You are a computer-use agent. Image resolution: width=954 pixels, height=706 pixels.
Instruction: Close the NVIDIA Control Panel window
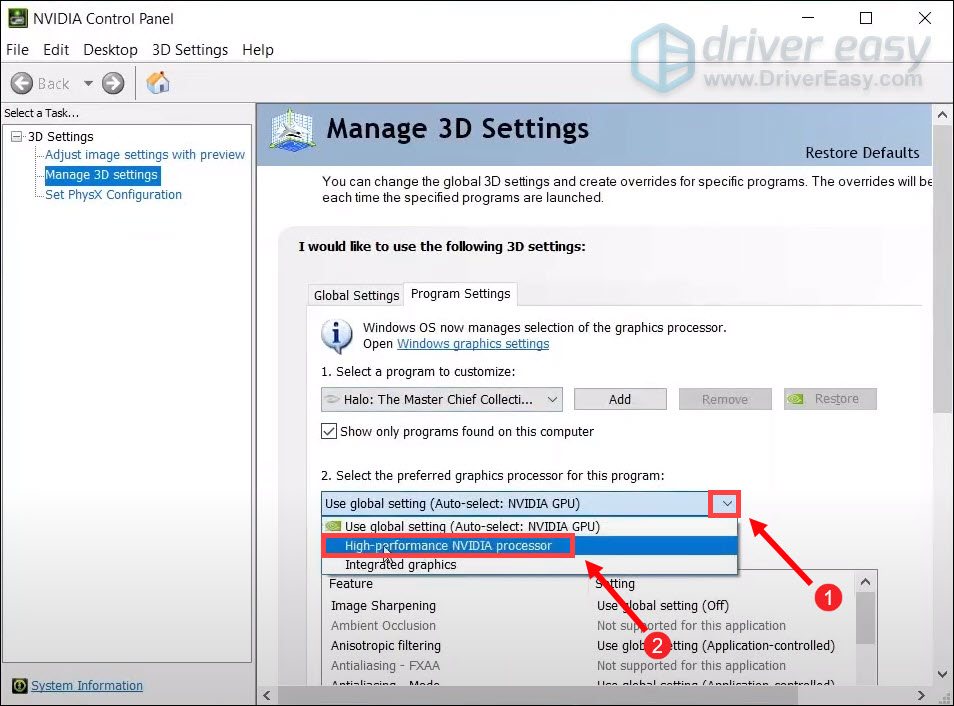click(x=925, y=18)
